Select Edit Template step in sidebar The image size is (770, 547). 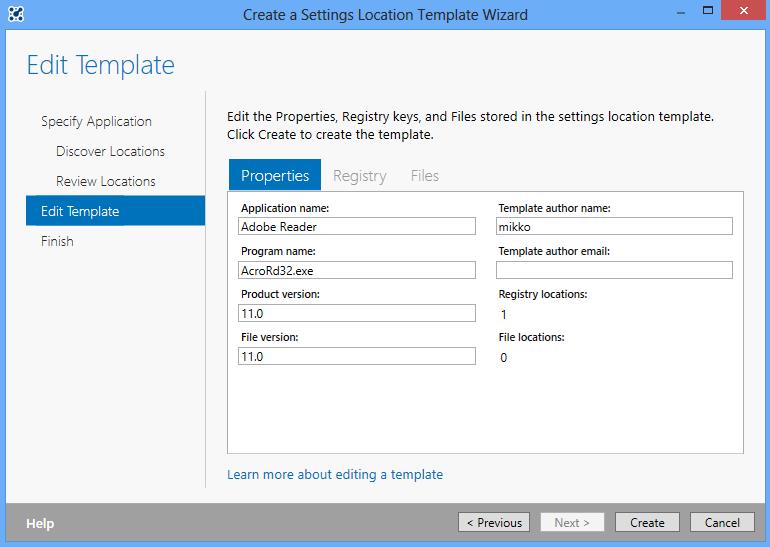click(80, 211)
